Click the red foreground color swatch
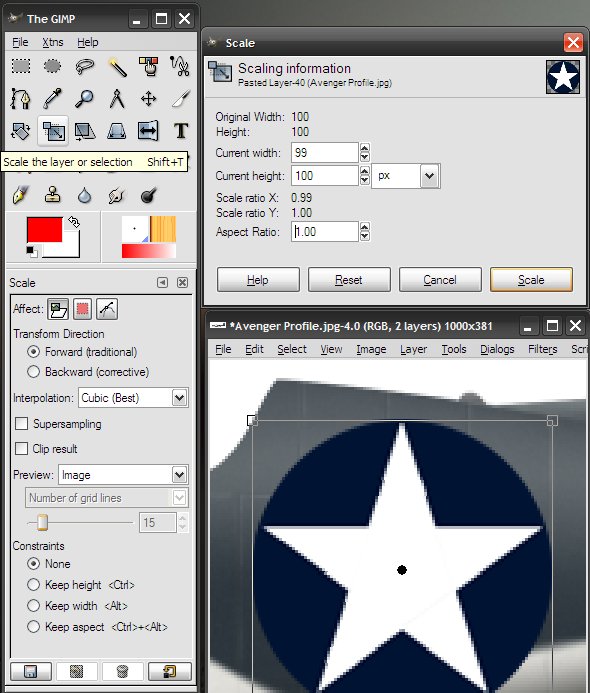590x693 pixels. [x=44, y=230]
